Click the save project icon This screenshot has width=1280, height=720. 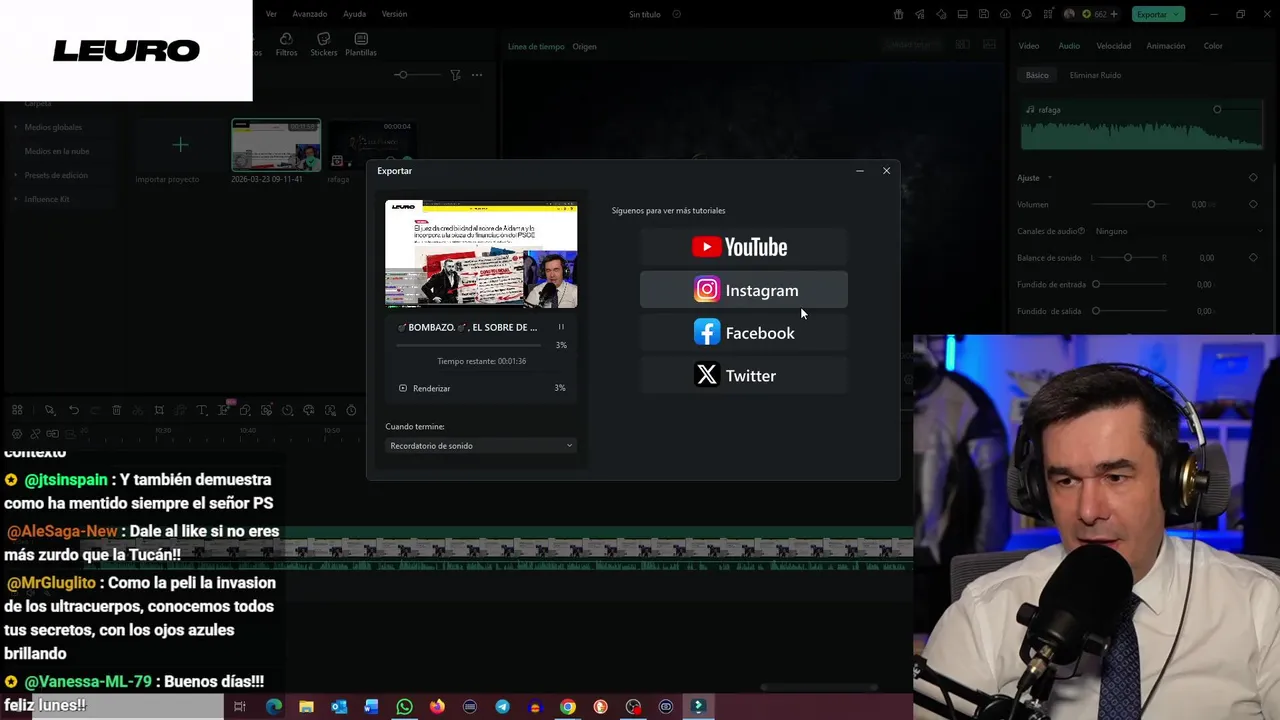tap(985, 14)
